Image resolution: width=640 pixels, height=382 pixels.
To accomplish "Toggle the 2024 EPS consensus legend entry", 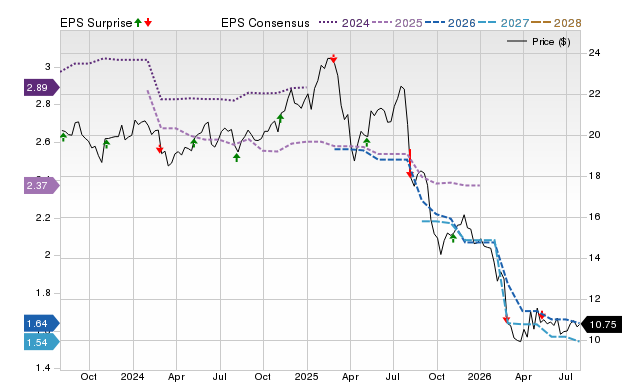I will pos(344,23).
